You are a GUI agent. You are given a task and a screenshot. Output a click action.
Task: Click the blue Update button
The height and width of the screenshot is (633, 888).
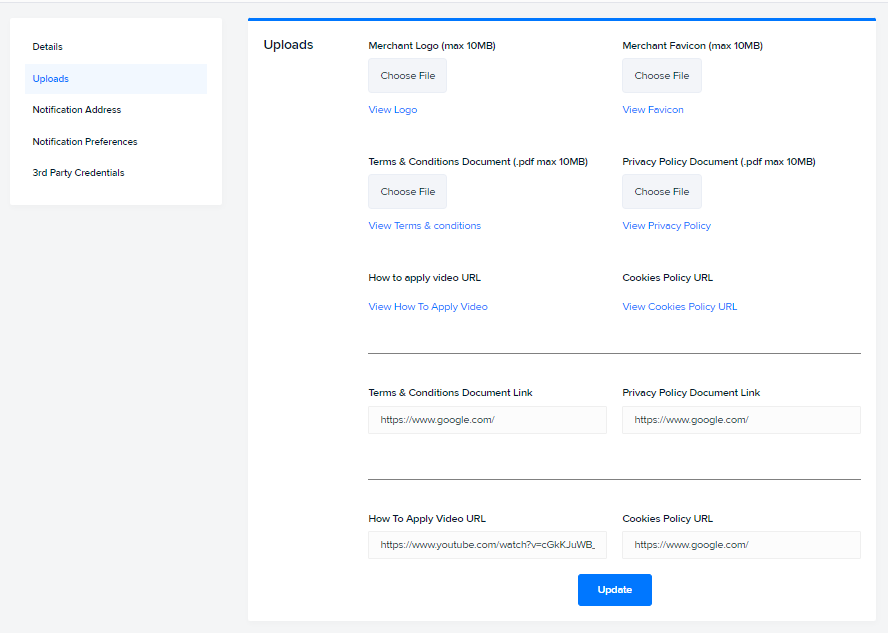pyautogui.click(x=614, y=590)
